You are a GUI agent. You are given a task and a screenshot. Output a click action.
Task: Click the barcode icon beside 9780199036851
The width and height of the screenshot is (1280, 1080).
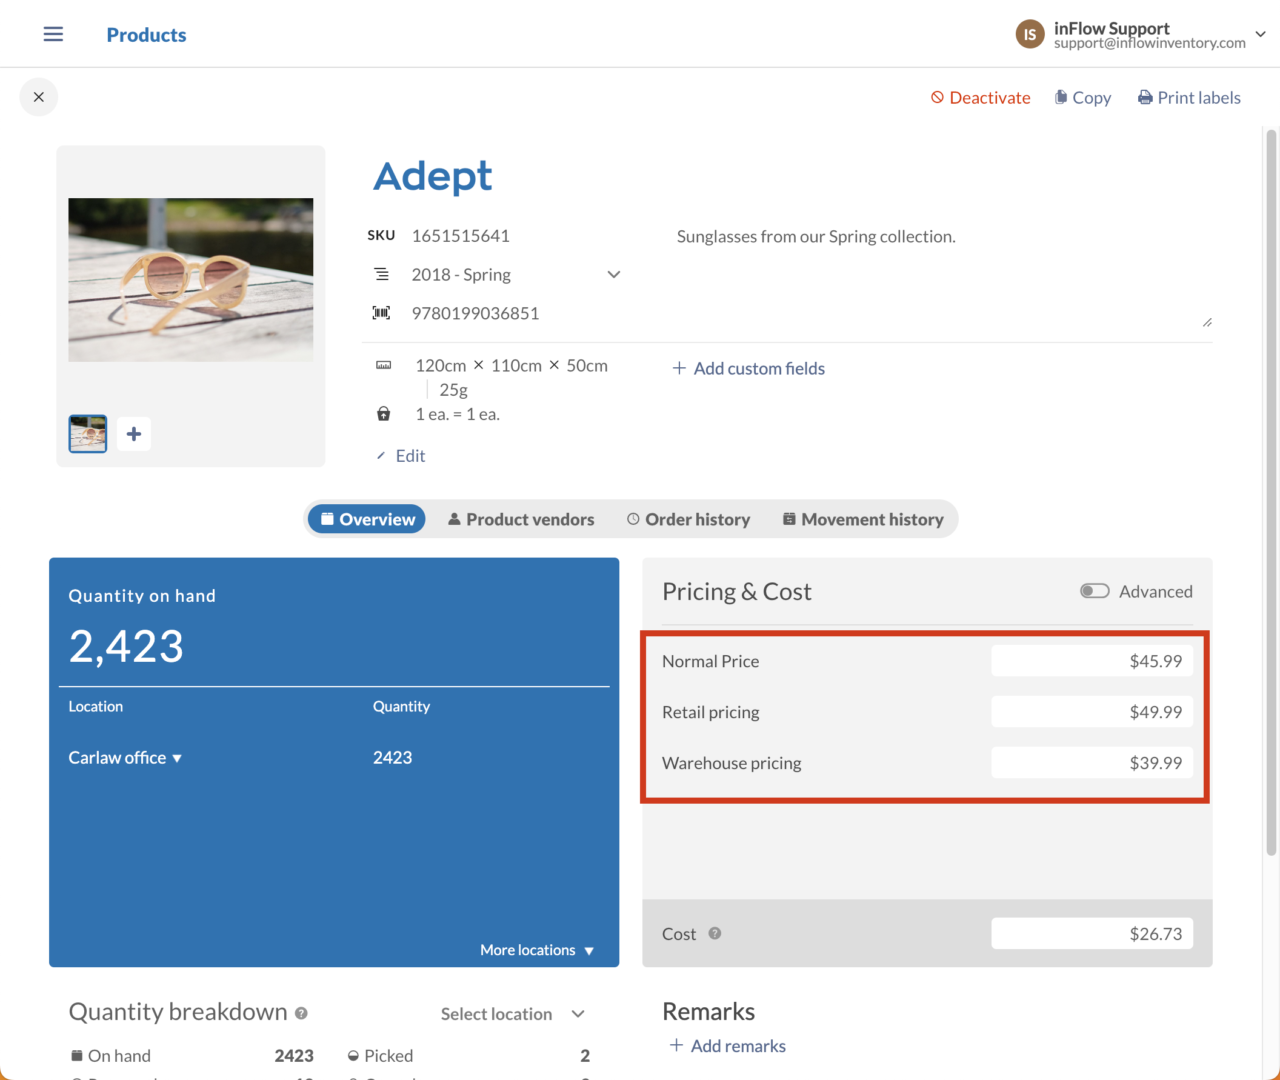point(381,312)
